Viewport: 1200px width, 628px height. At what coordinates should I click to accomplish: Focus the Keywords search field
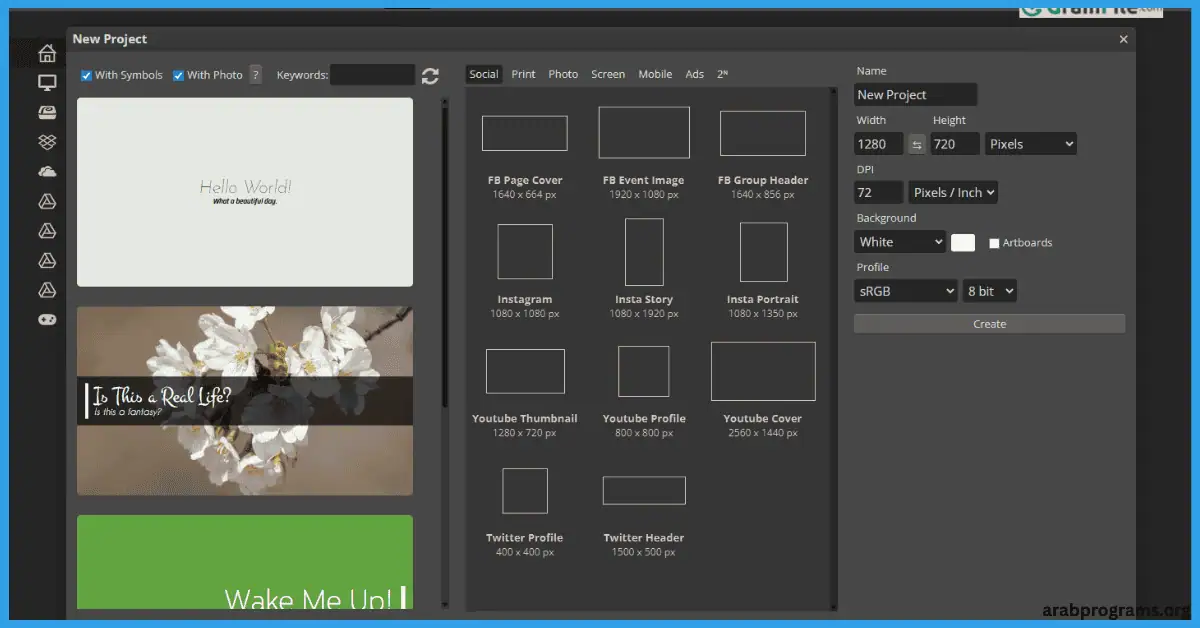tap(372, 75)
